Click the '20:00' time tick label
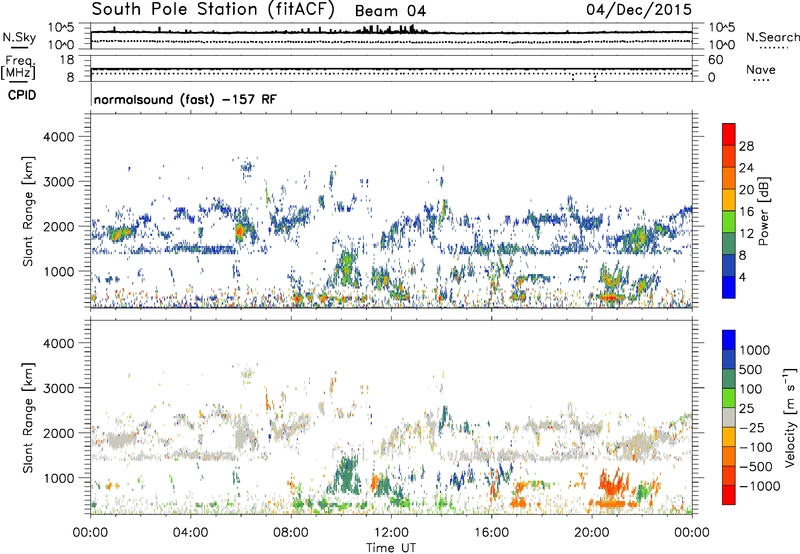 591,533
